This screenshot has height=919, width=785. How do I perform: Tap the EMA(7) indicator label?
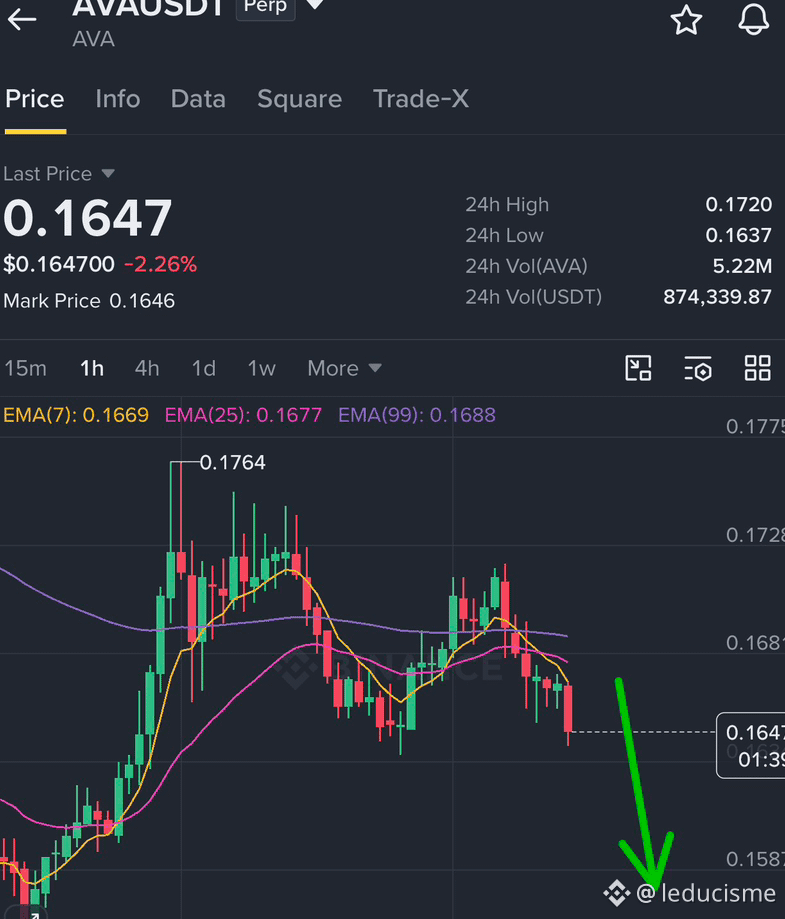click(x=76, y=415)
